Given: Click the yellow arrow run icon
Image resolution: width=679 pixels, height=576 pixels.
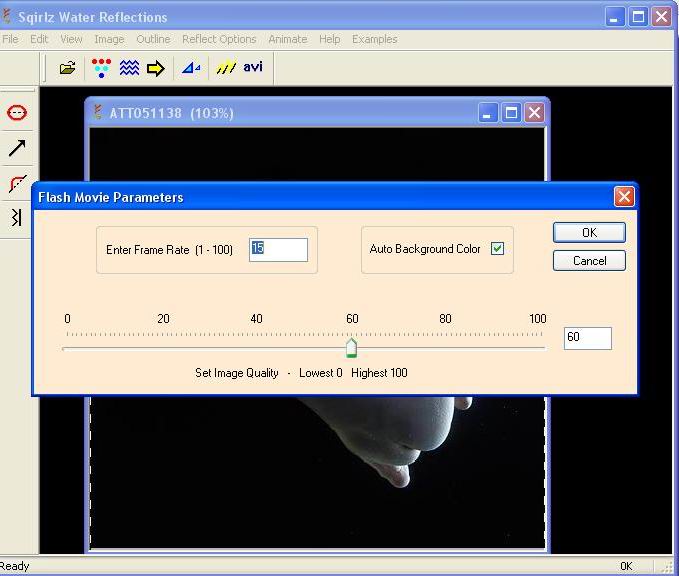Looking at the screenshot, I should click(x=155, y=68).
